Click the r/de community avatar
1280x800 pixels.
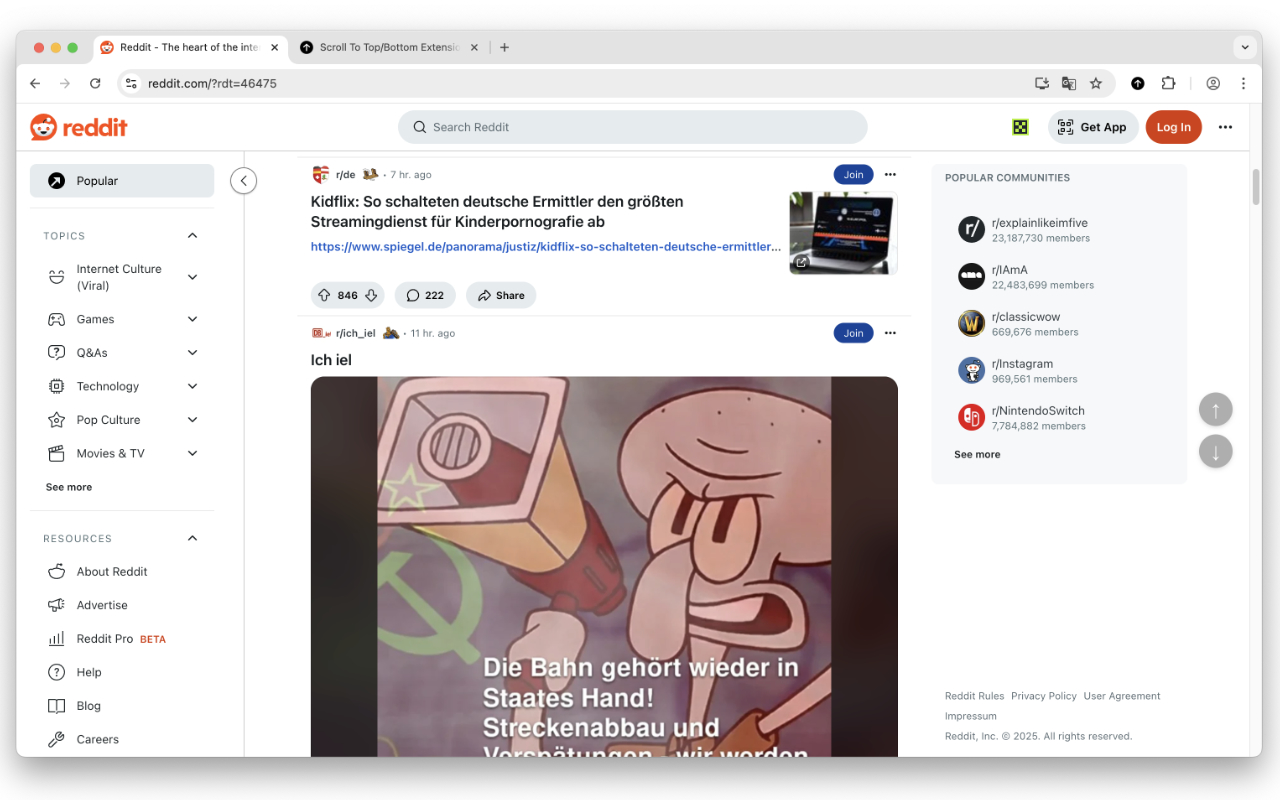(320, 175)
